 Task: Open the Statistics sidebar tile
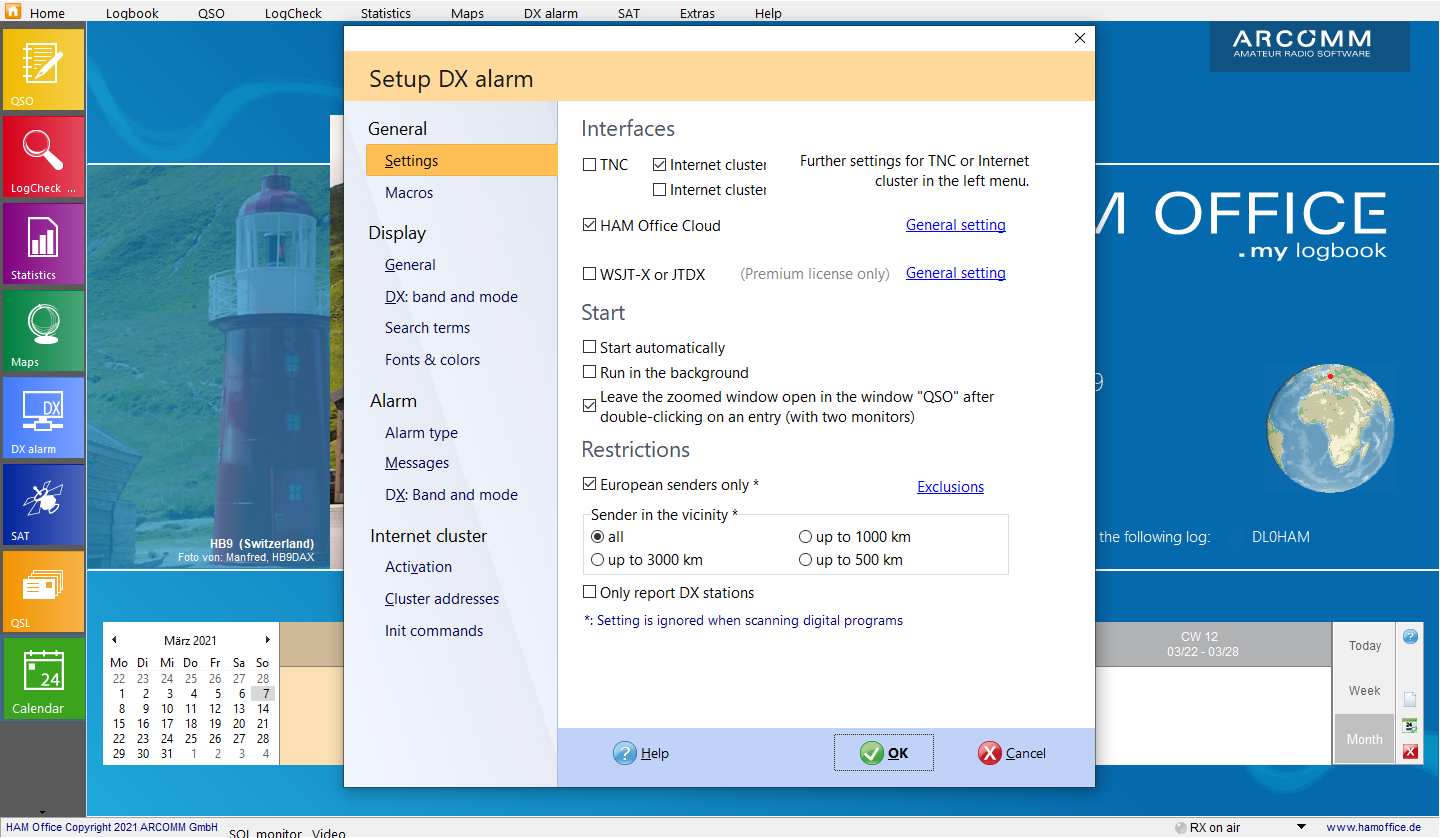pos(44,243)
